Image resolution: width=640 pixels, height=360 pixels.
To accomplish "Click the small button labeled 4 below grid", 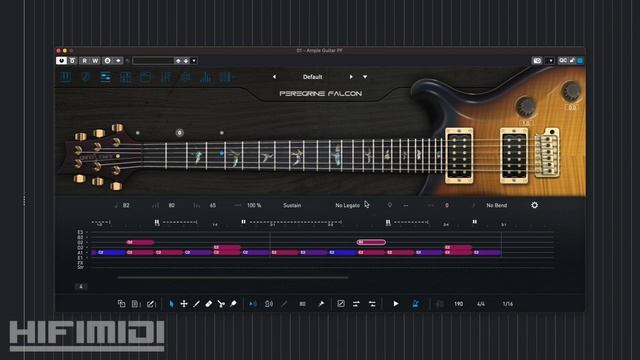I will [x=81, y=287].
